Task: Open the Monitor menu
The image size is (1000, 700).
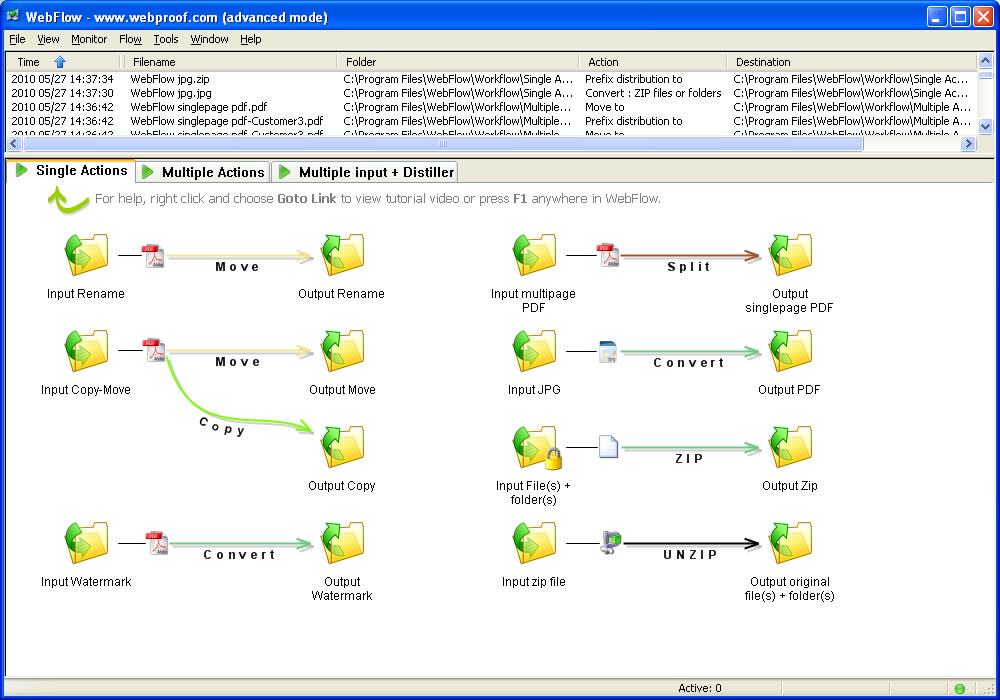Action: point(89,39)
